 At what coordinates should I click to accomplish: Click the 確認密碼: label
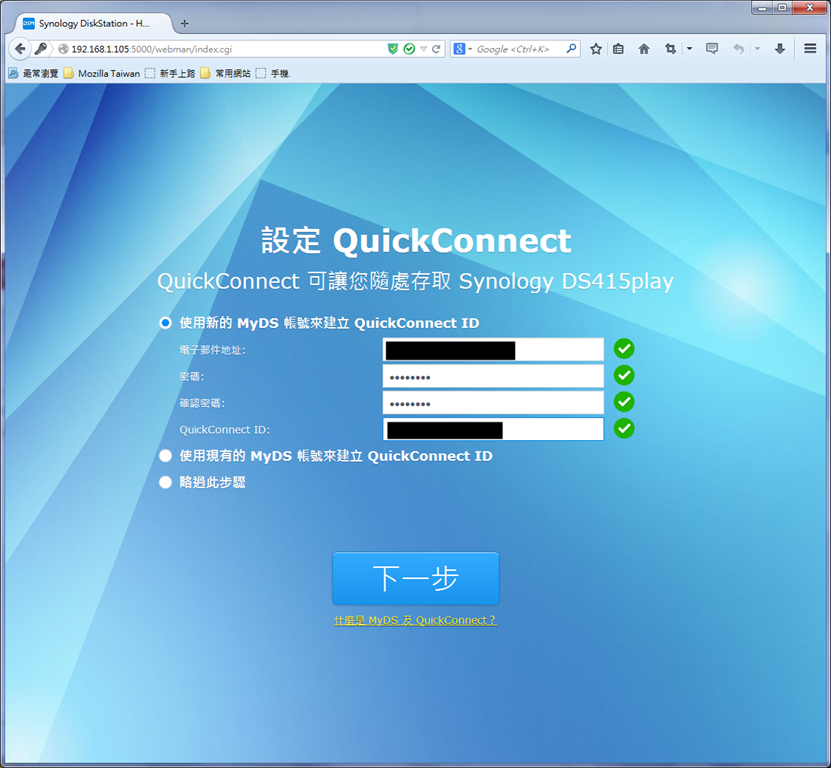[x=202, y=403]
